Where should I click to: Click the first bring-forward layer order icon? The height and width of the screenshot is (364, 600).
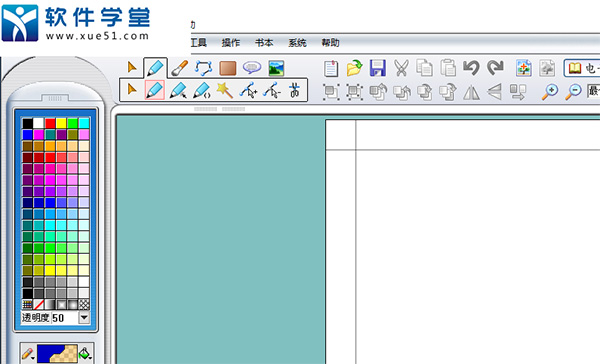378,92
